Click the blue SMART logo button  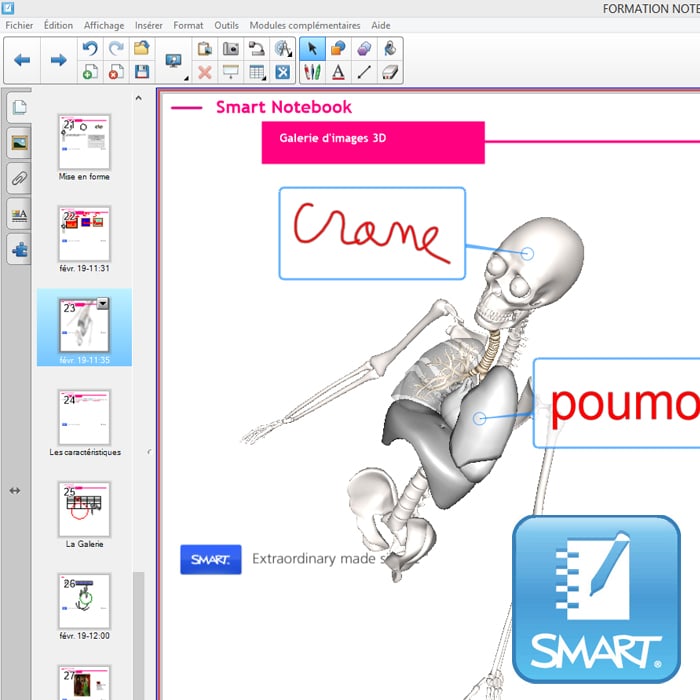point(211,560)
